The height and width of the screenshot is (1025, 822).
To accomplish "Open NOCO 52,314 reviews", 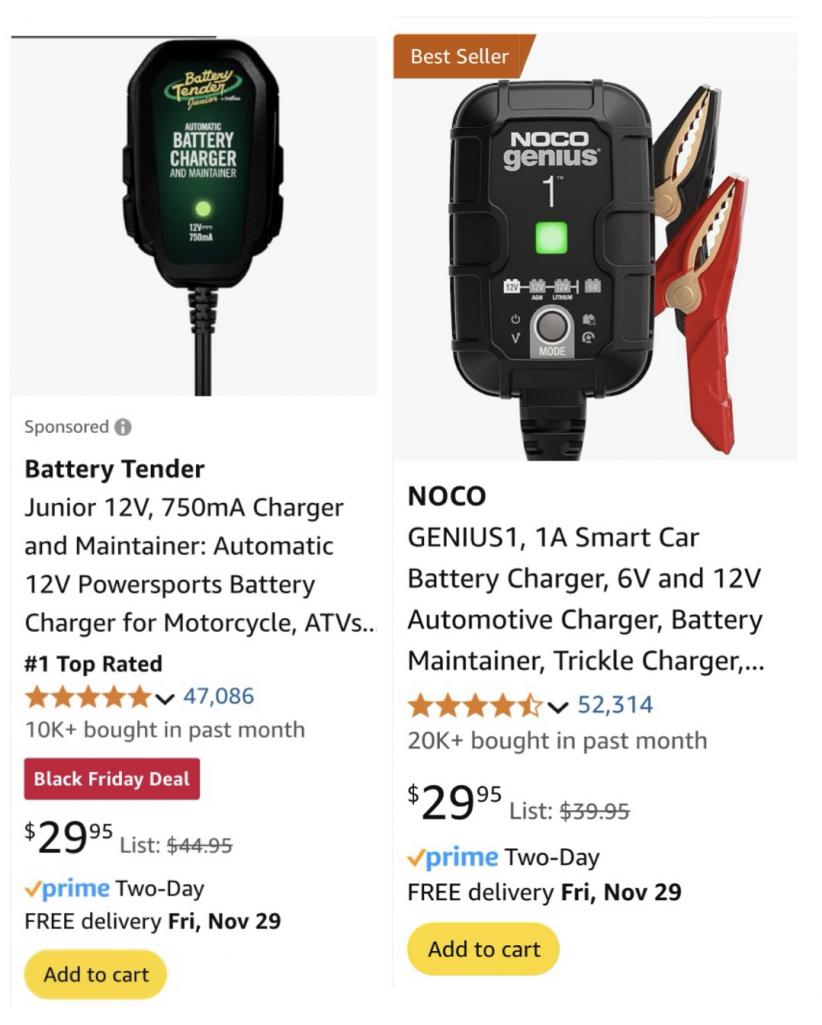I will click(x=615, y=706).
